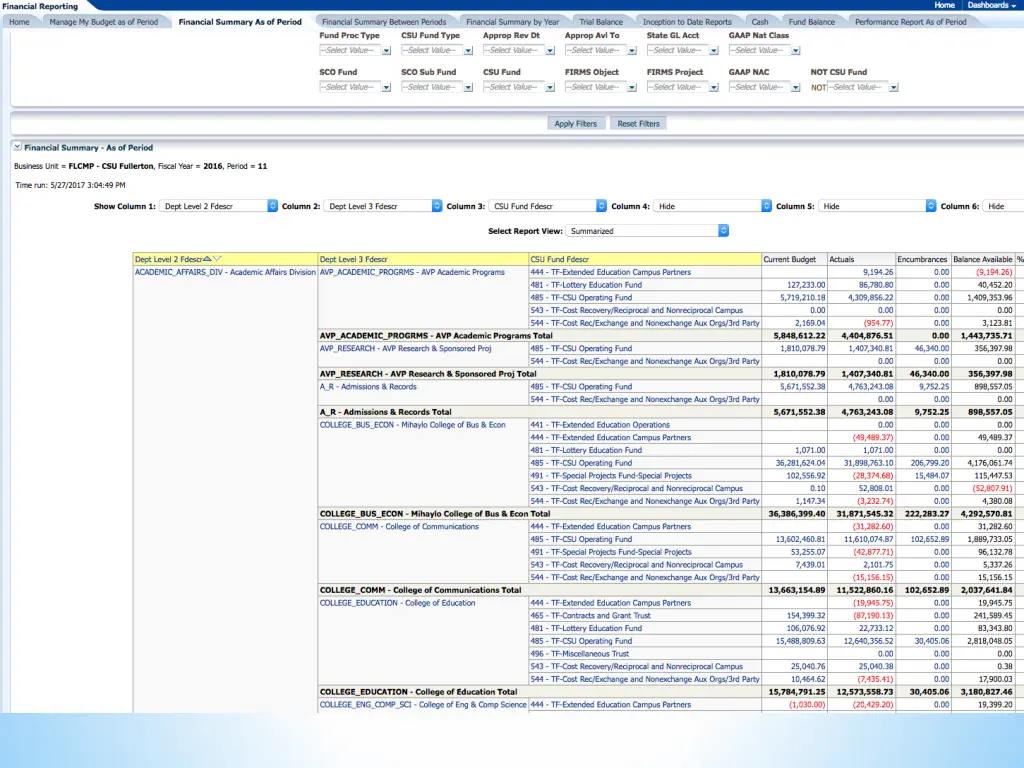Open the Approp Rev Dt dropdown
The image size is (1024, 768).
coord(550,50)
